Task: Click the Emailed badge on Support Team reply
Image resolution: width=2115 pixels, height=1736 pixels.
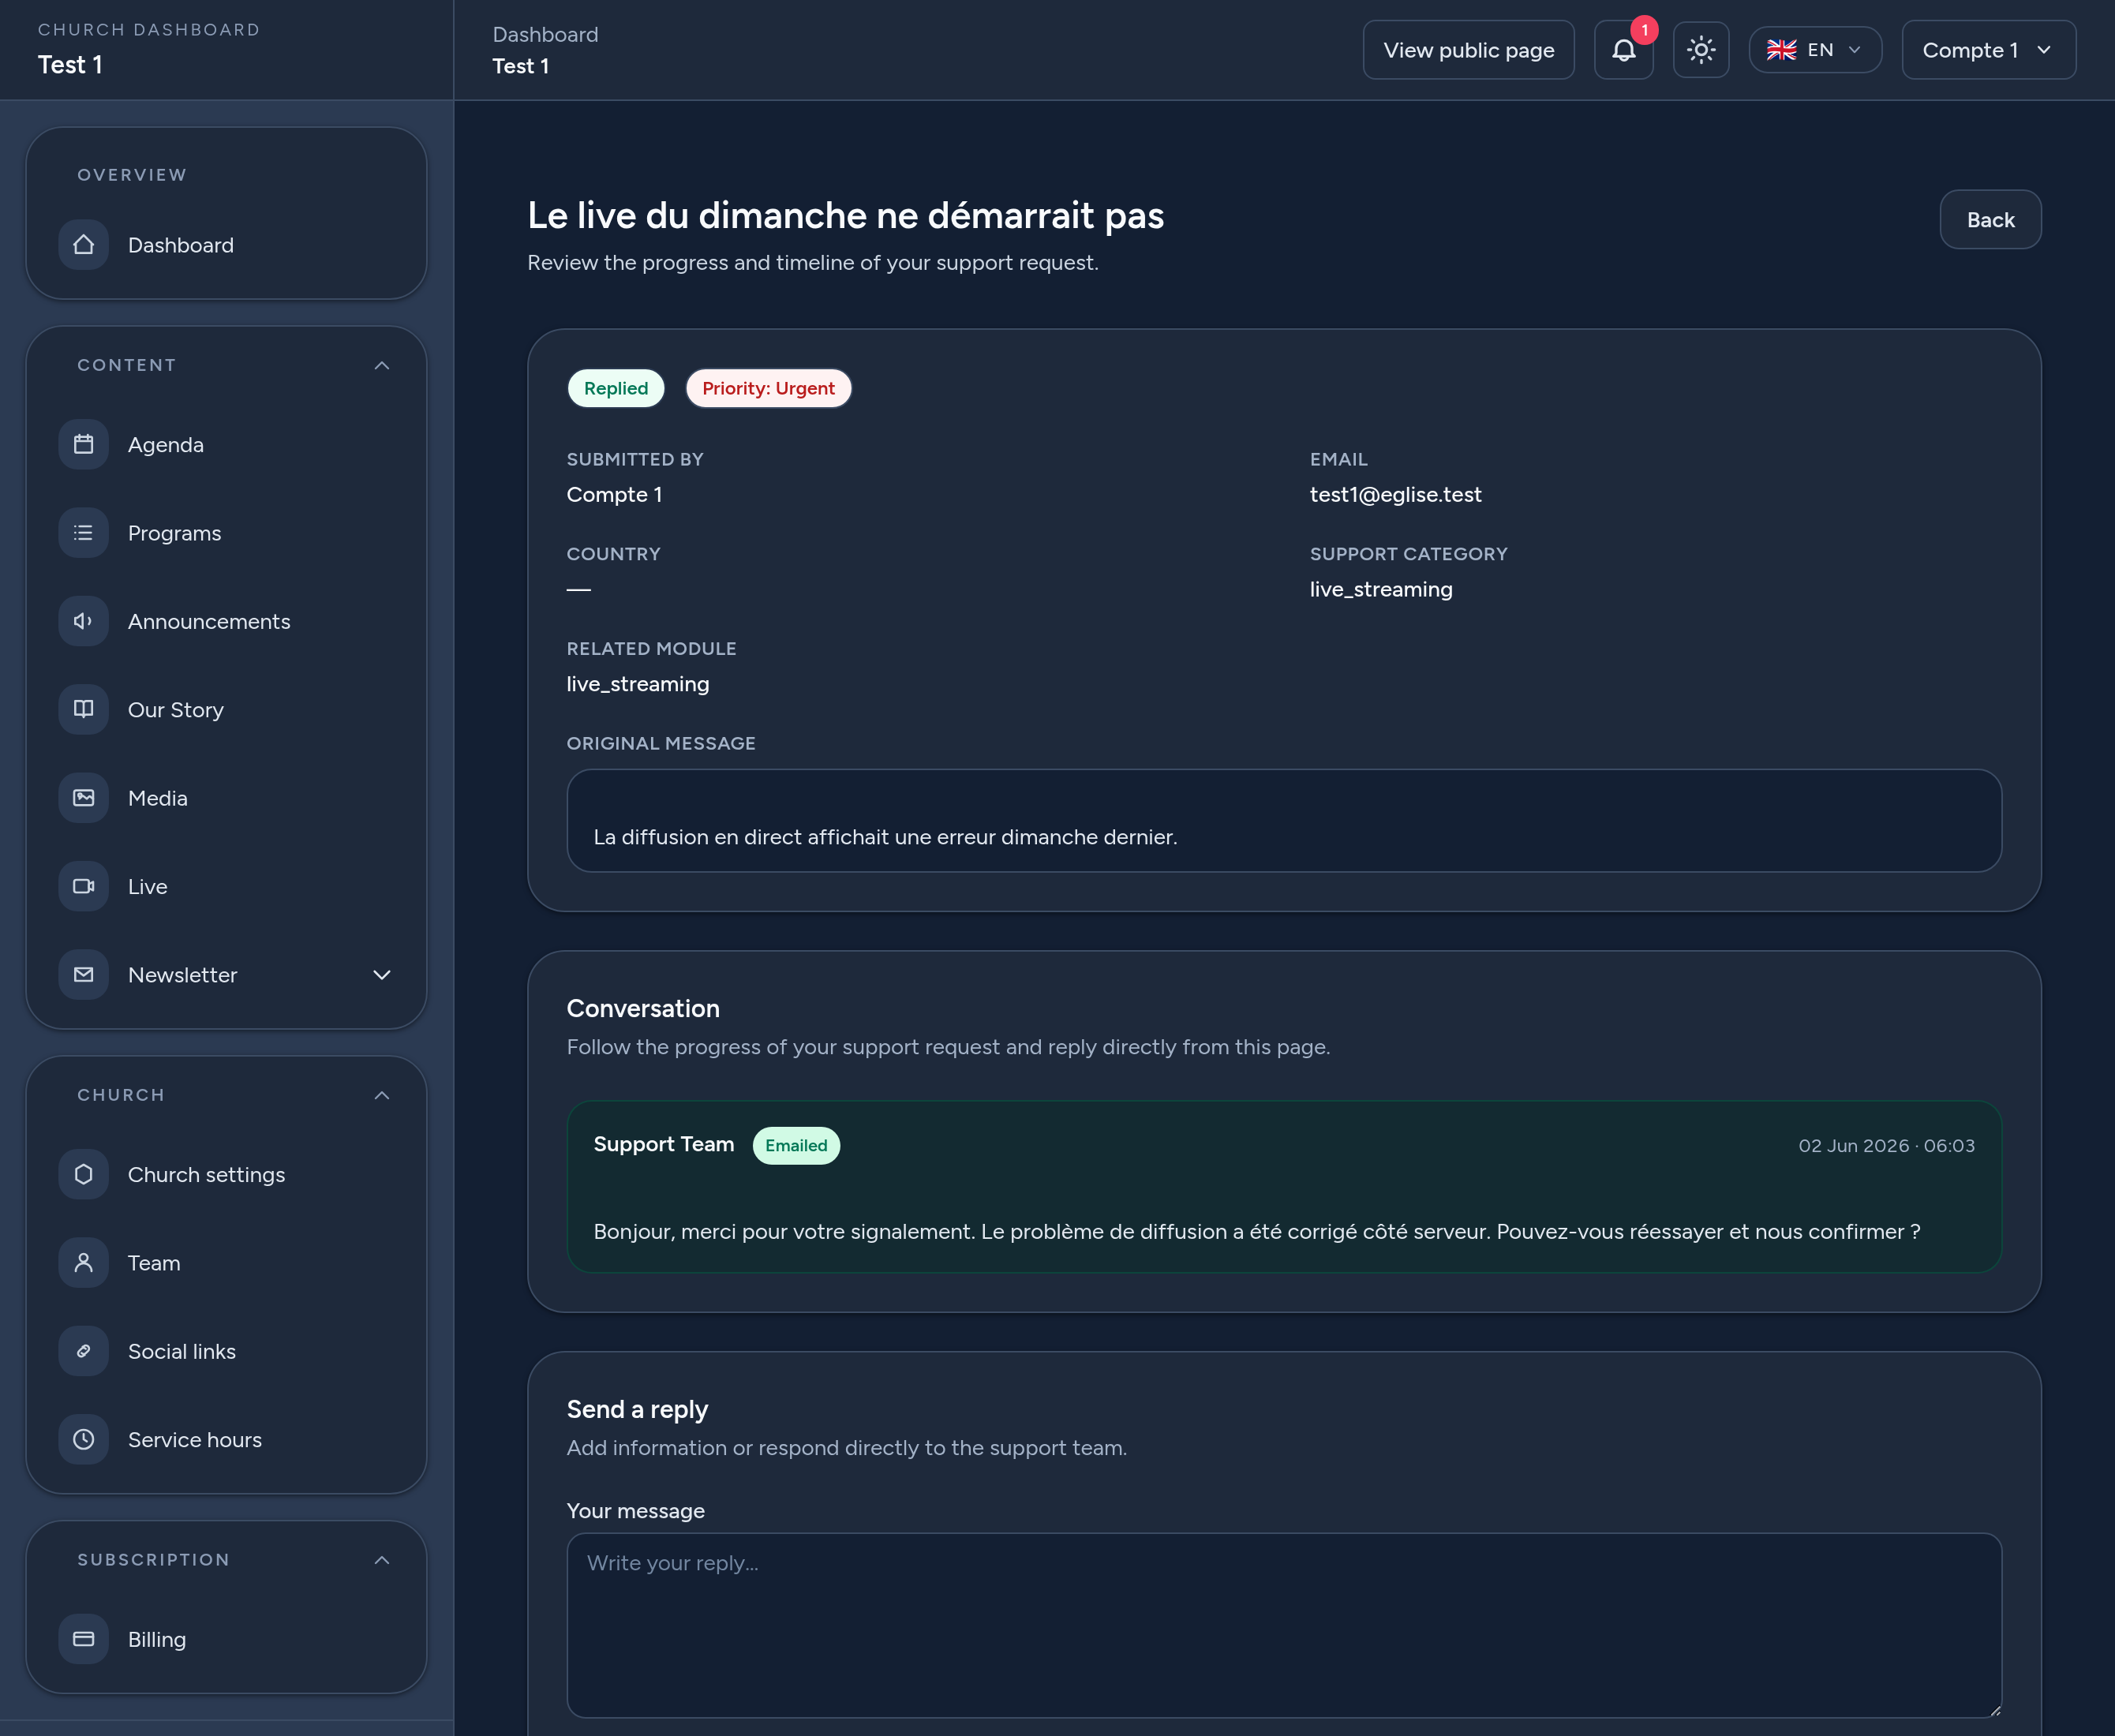Action: coord(796,1146)
